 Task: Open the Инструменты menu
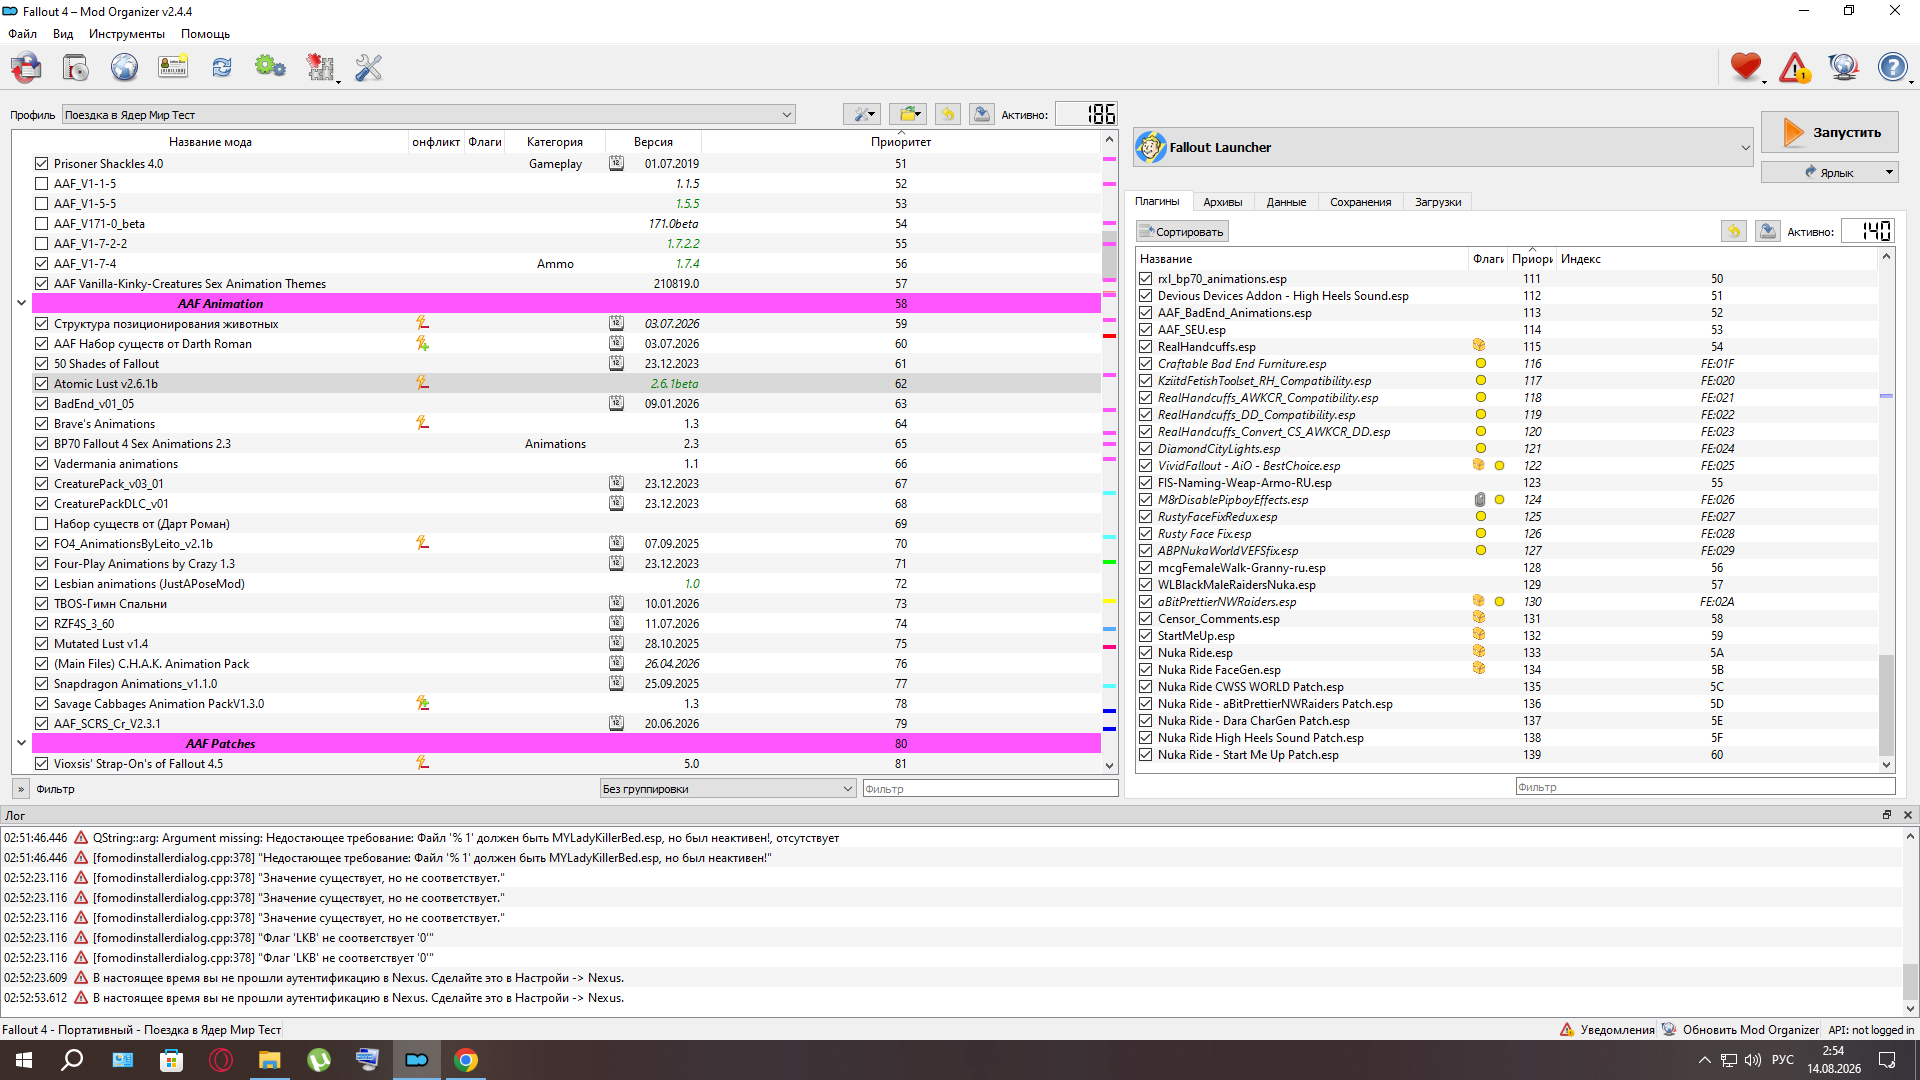(127, 34)
